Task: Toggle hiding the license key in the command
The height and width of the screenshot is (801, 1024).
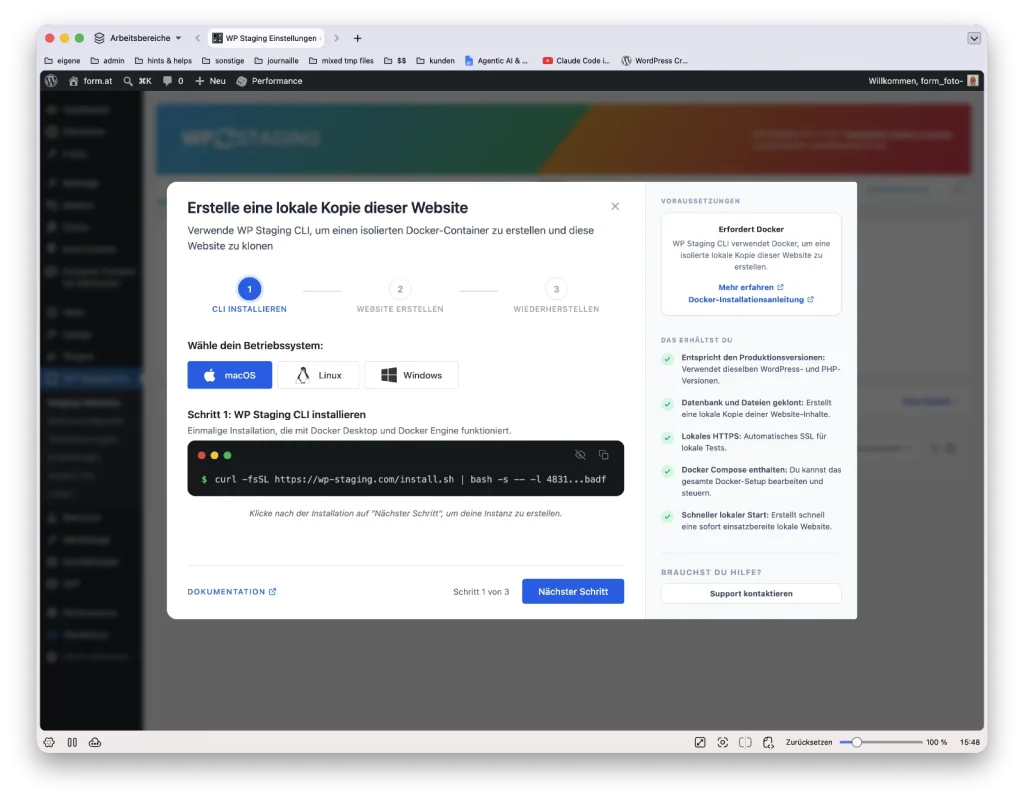Action: [x=580, y=455]
